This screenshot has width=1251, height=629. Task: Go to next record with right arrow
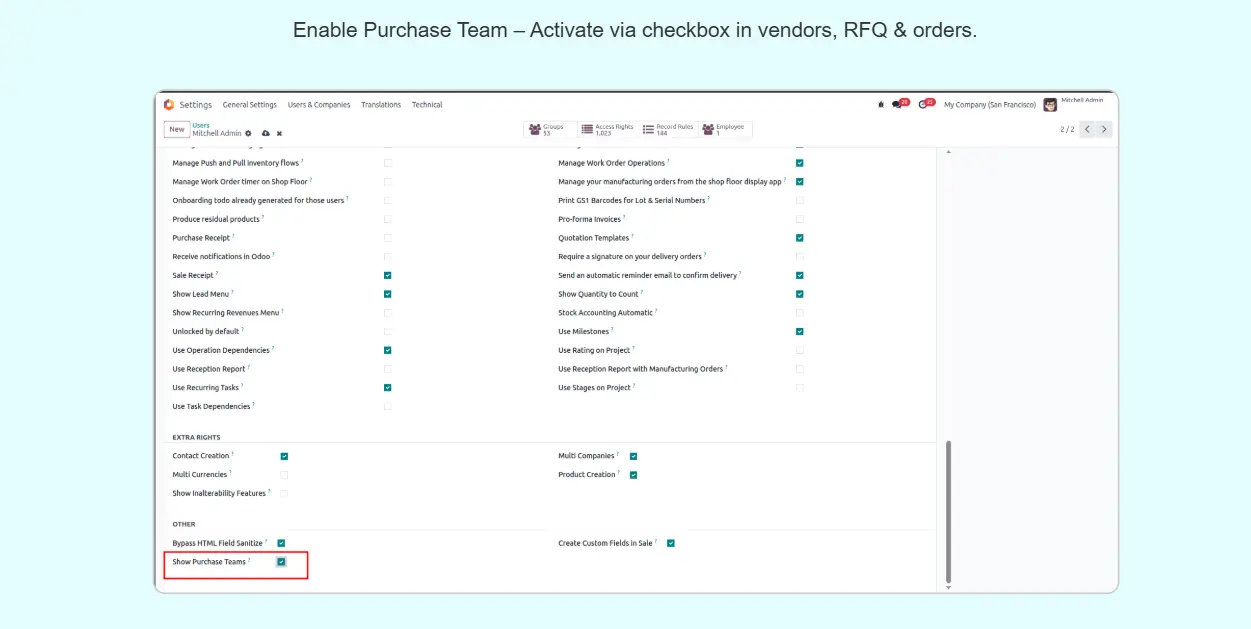point(1104,129)
